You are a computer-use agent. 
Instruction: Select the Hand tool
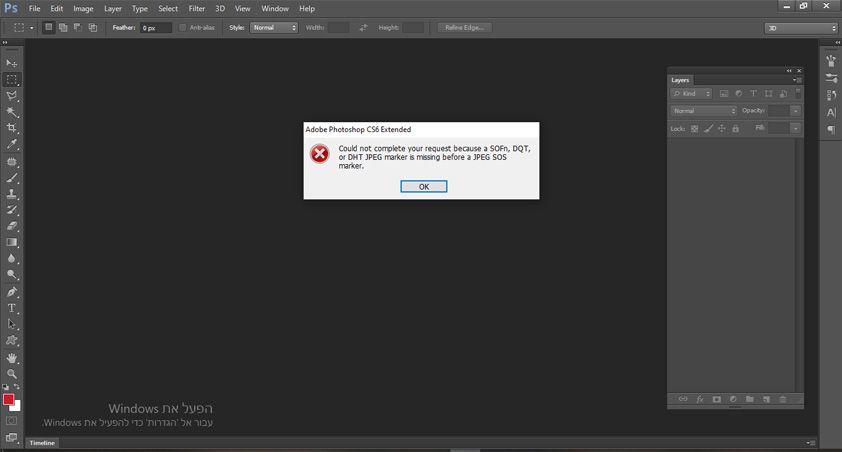point(11,358)
